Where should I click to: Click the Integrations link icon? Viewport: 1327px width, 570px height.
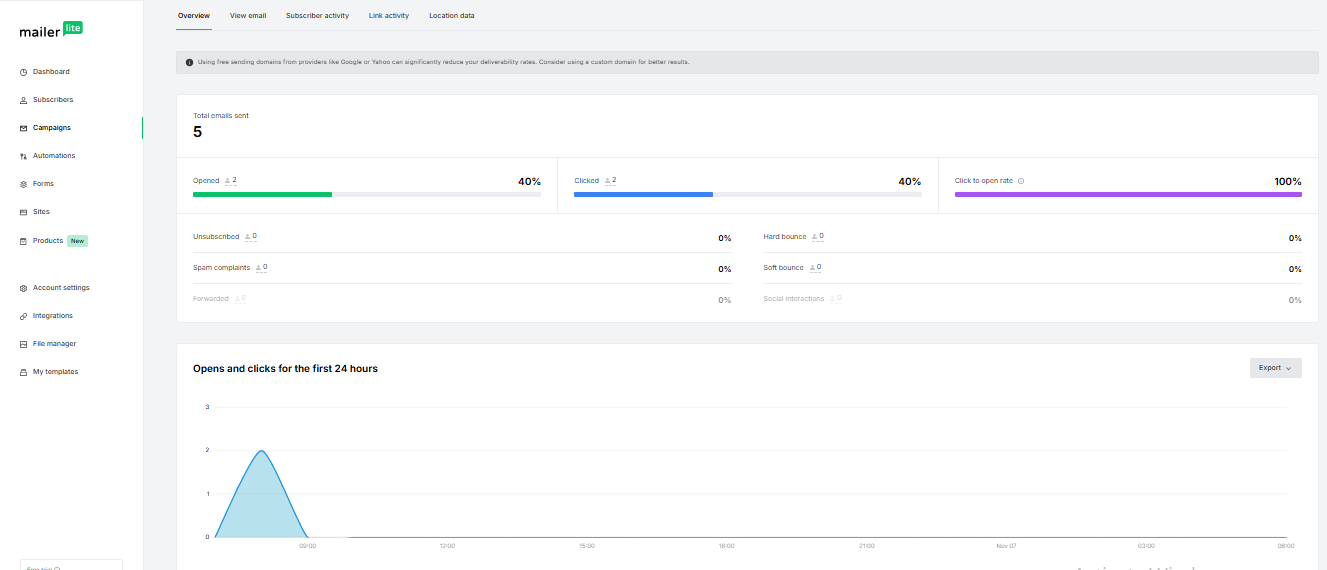pyautogui.click(x=23, y=316)
